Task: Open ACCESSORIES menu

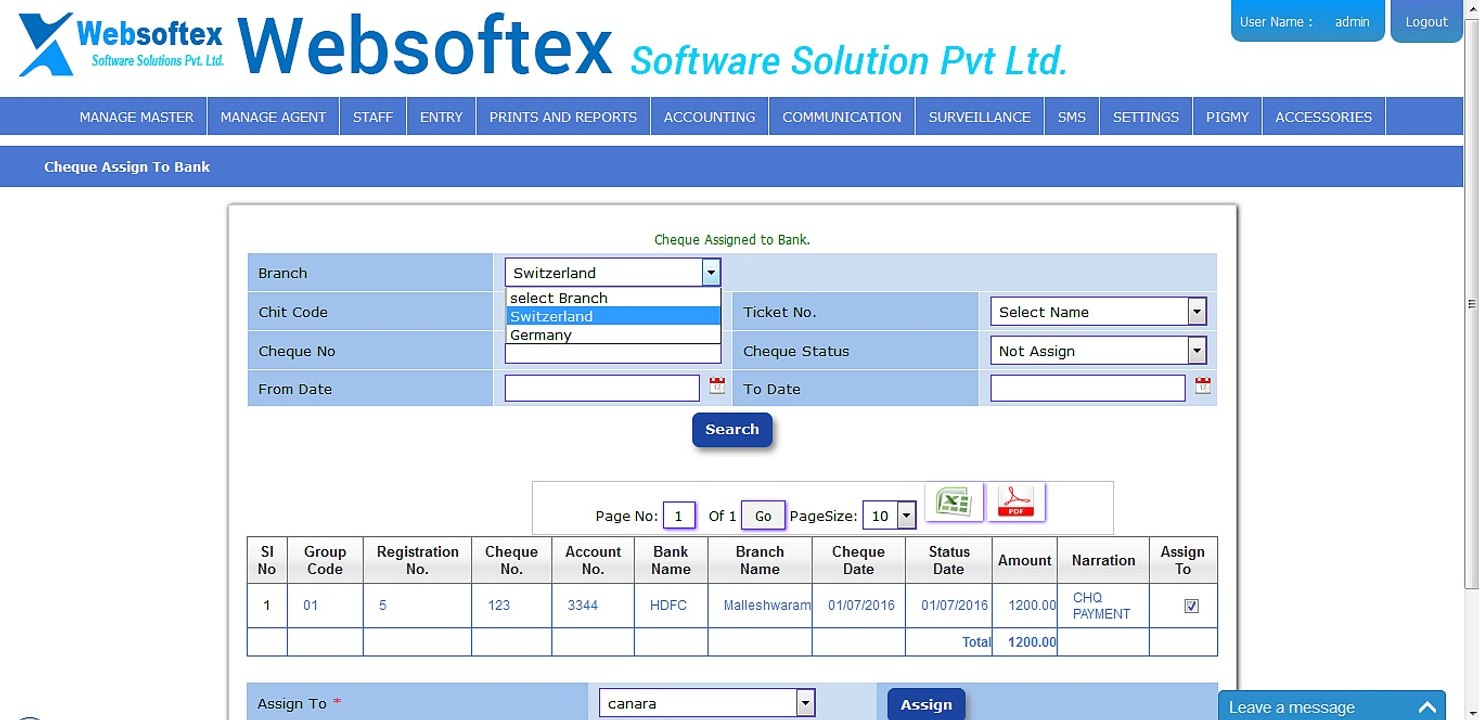Action: pos(1324,117)
